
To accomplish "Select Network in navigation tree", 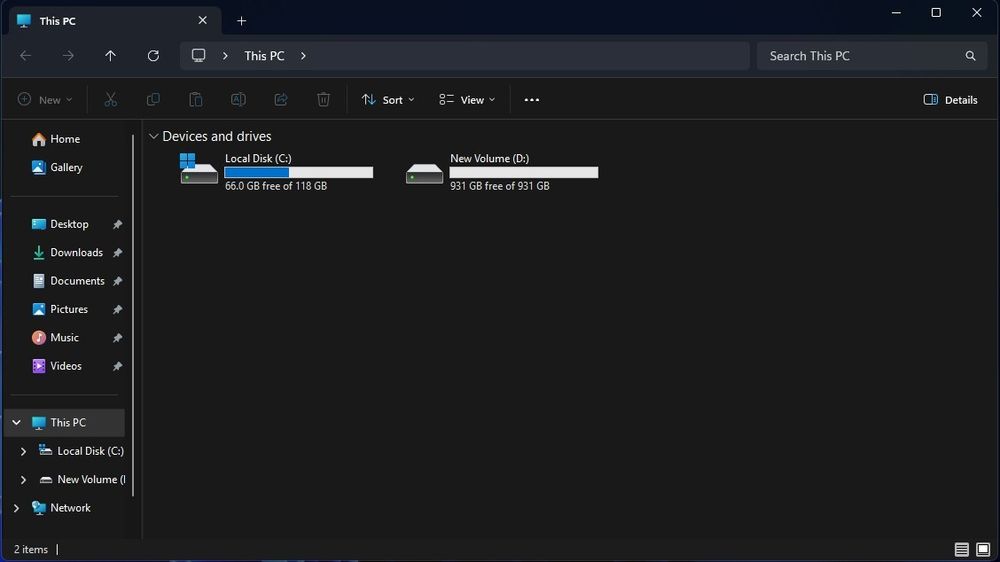I will click(61, 508).
